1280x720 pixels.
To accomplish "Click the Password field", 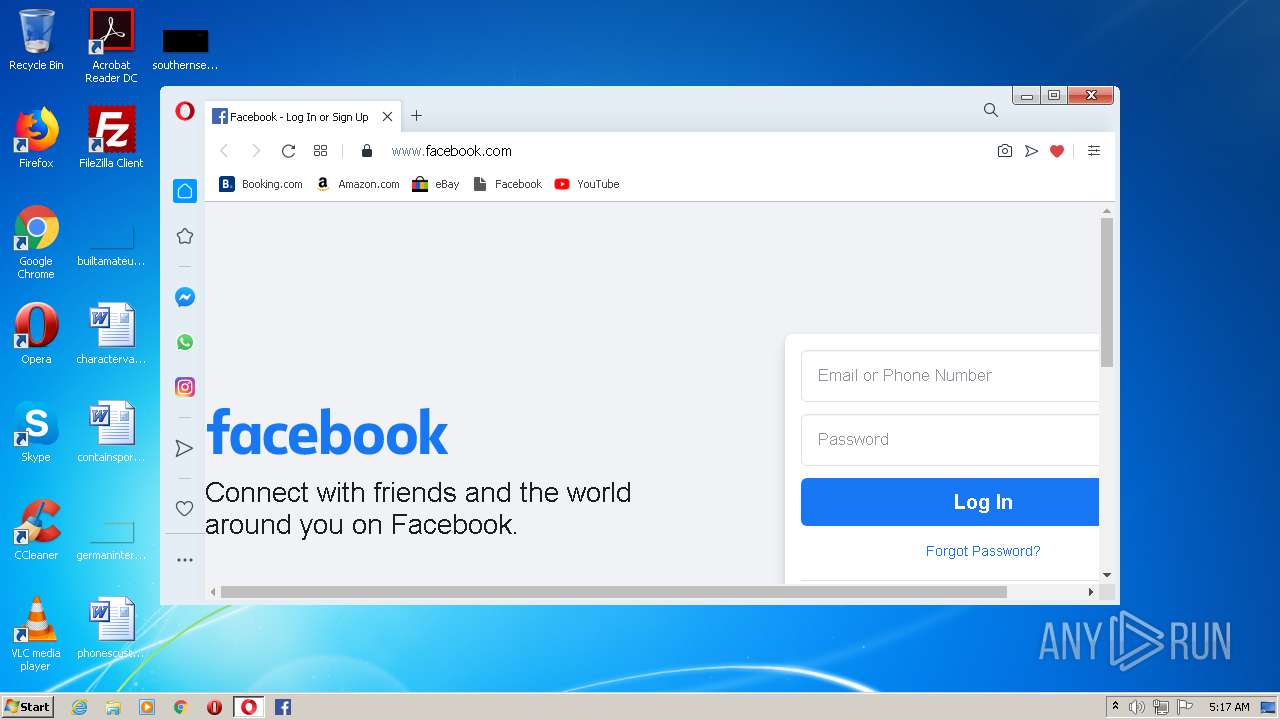I will (950, 440).
